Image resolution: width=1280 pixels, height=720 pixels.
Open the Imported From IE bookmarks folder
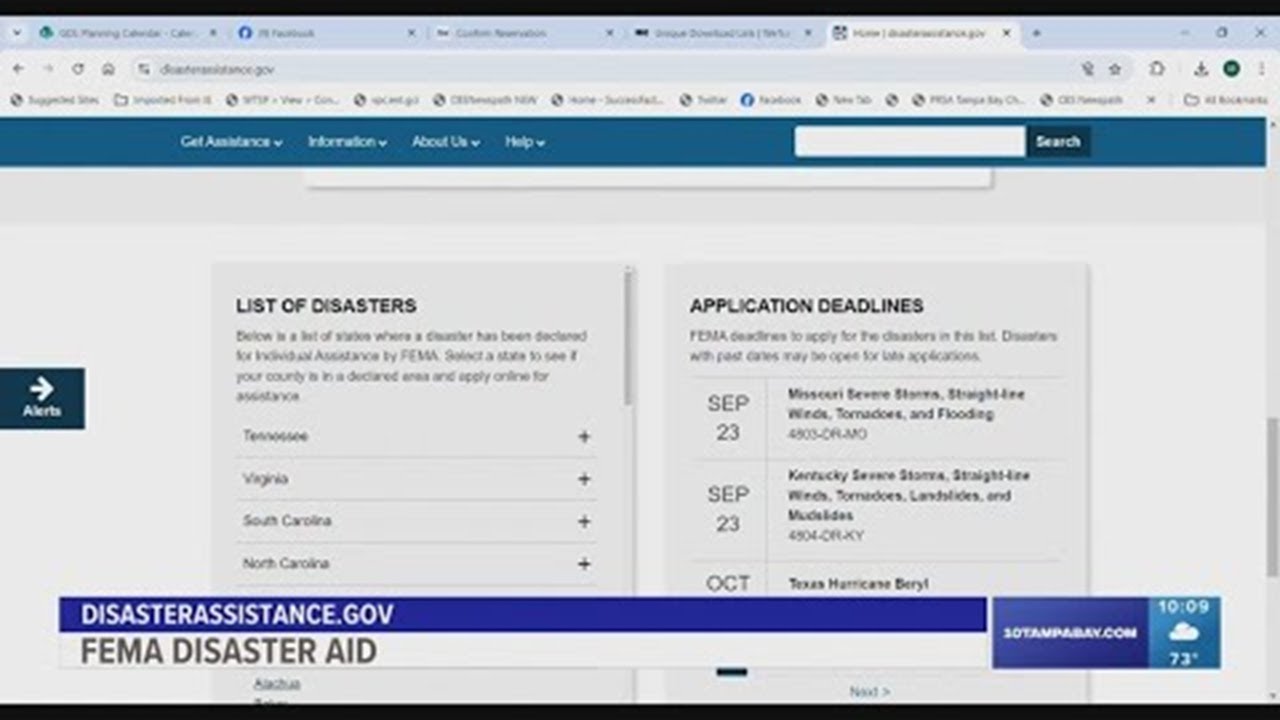point(162,100)
